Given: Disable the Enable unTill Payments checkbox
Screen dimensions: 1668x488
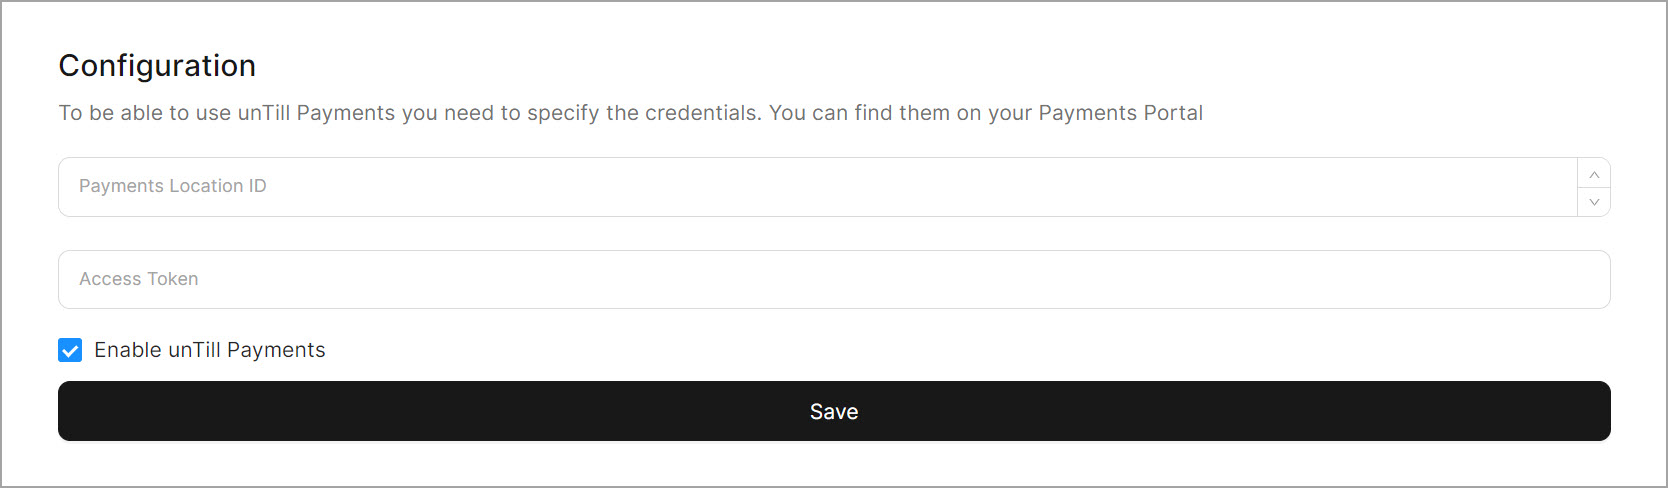Looking at the screenshot, I should pyautogui.click(x=70, y=350).
